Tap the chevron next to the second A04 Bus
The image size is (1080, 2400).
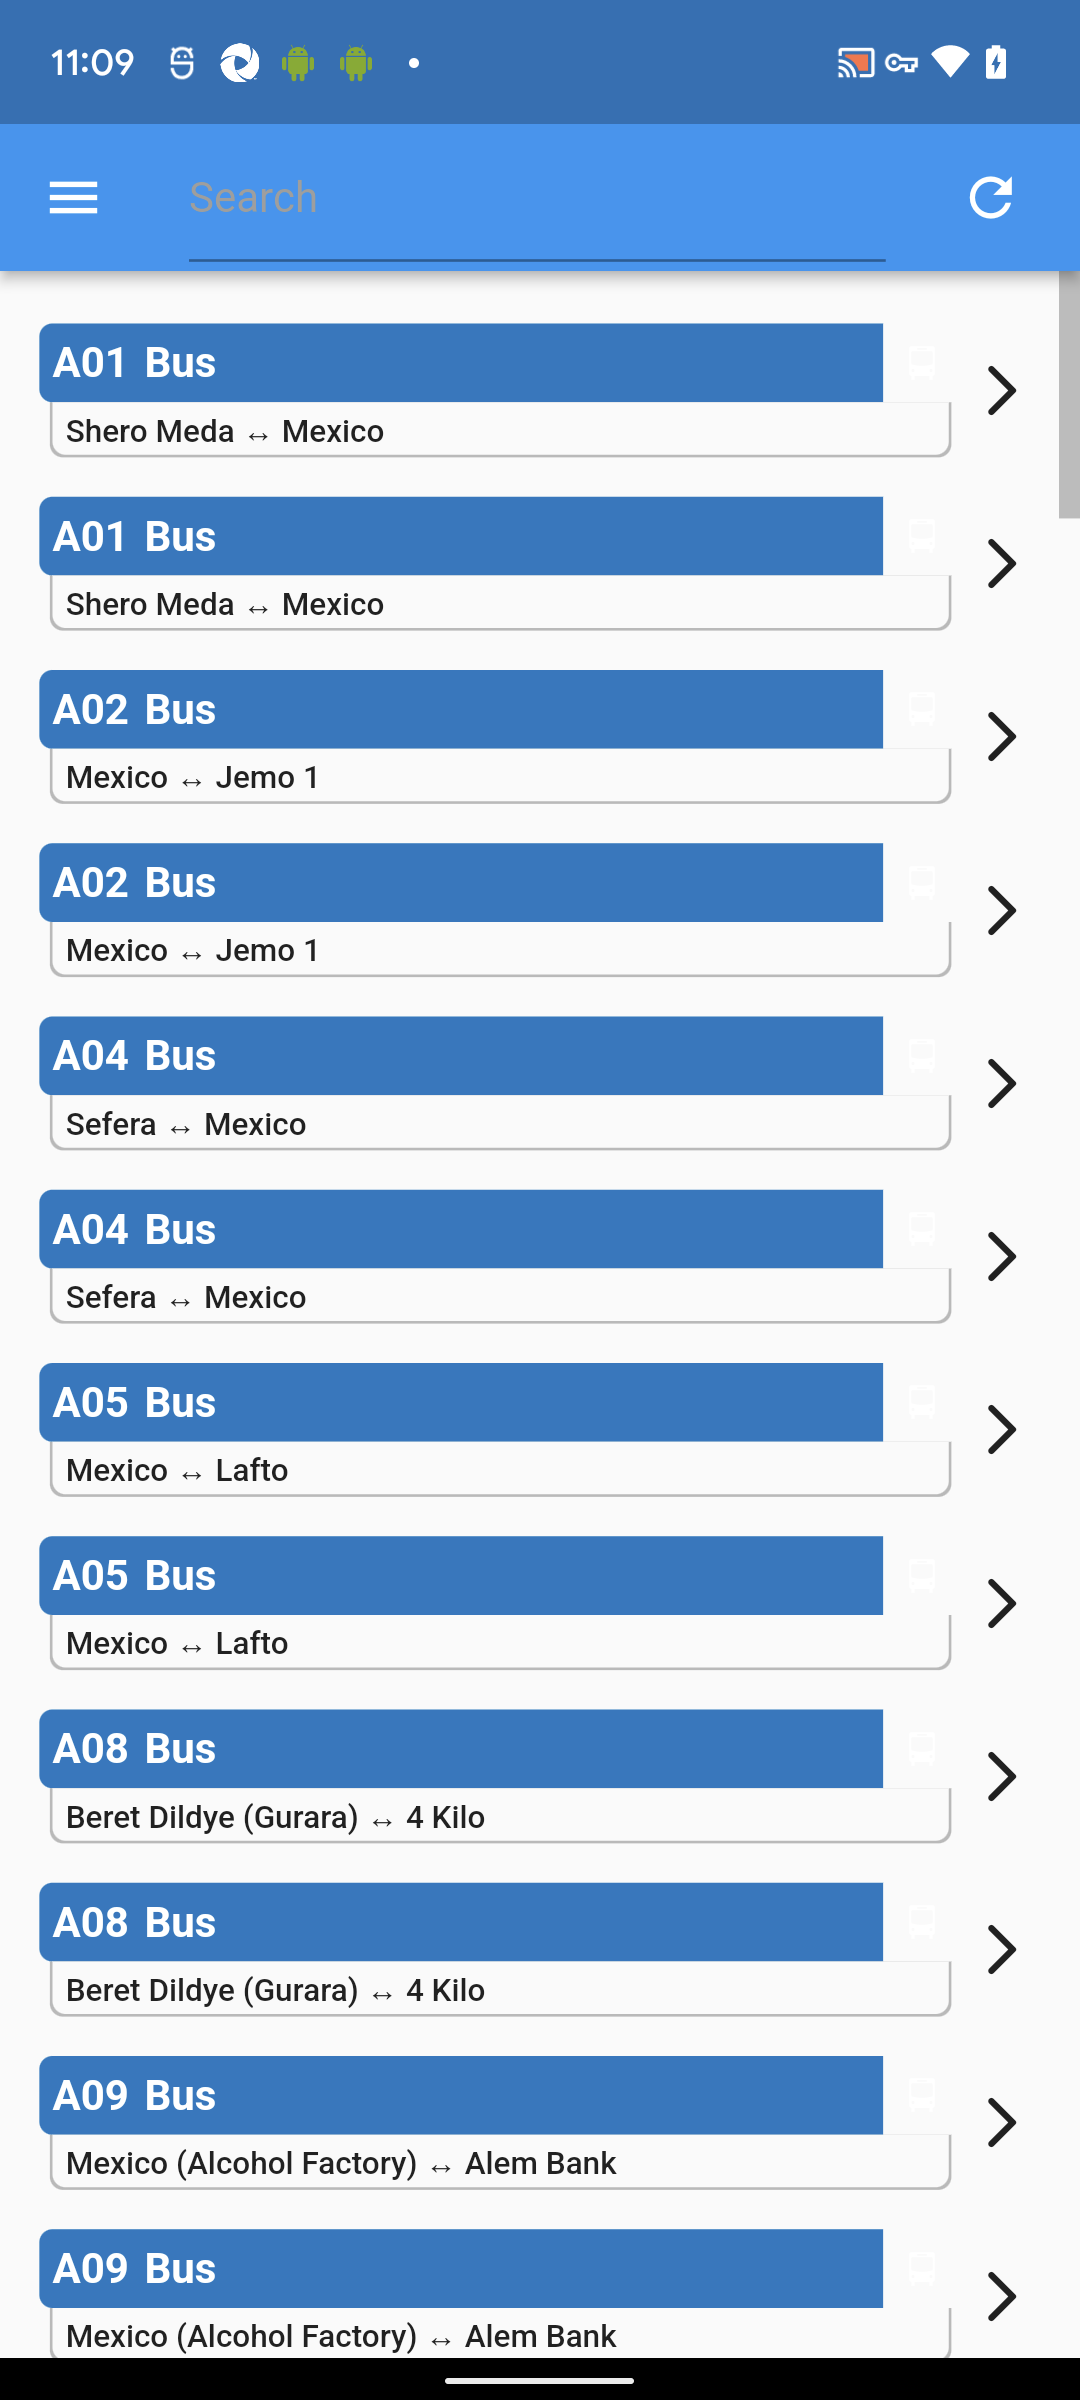pyautogui.click(x=1001, y=1257)
